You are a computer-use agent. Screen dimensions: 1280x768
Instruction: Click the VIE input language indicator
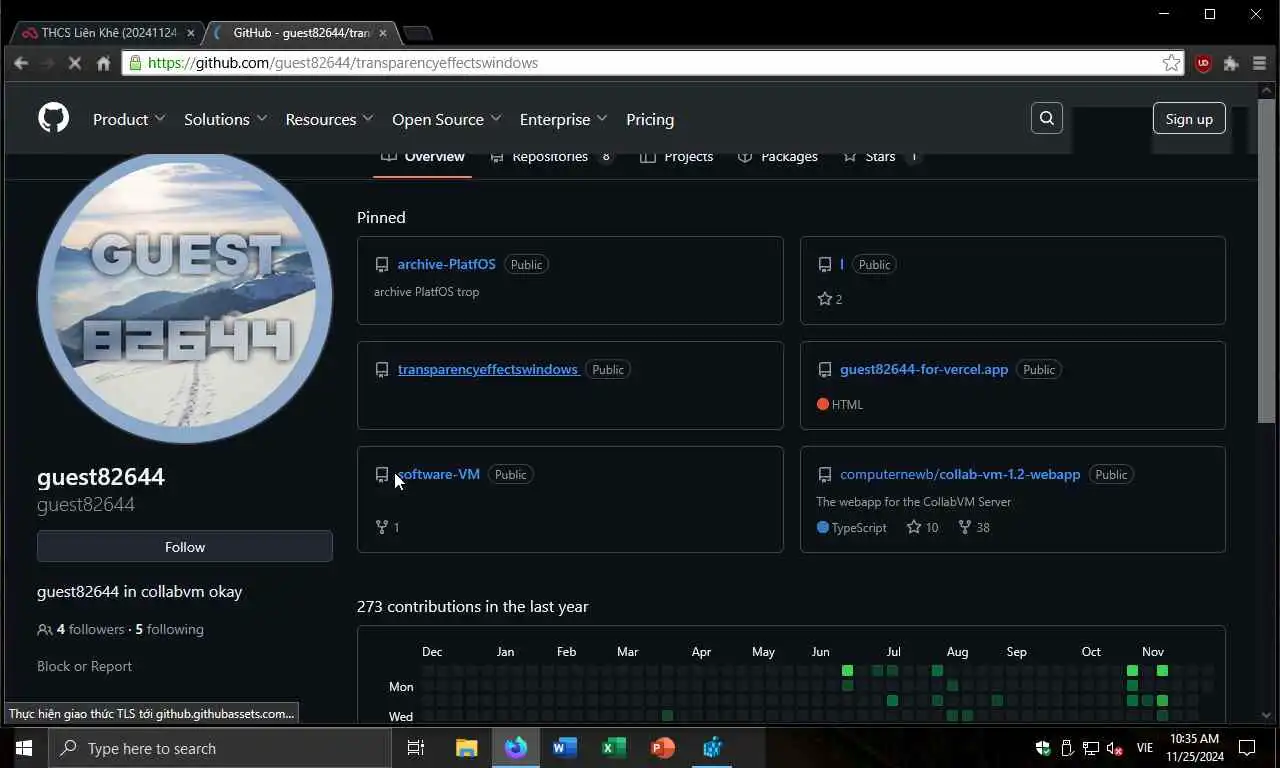[x=1145, y=748]
